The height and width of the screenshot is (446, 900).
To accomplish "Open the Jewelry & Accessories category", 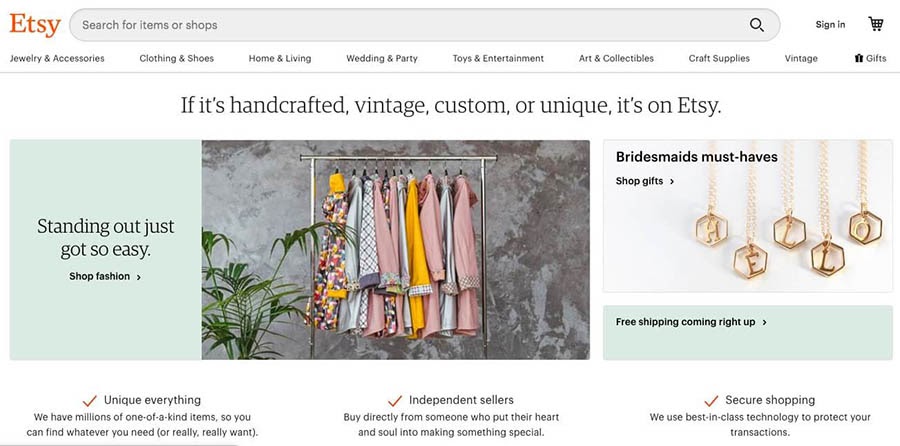I will click(57, 59).
